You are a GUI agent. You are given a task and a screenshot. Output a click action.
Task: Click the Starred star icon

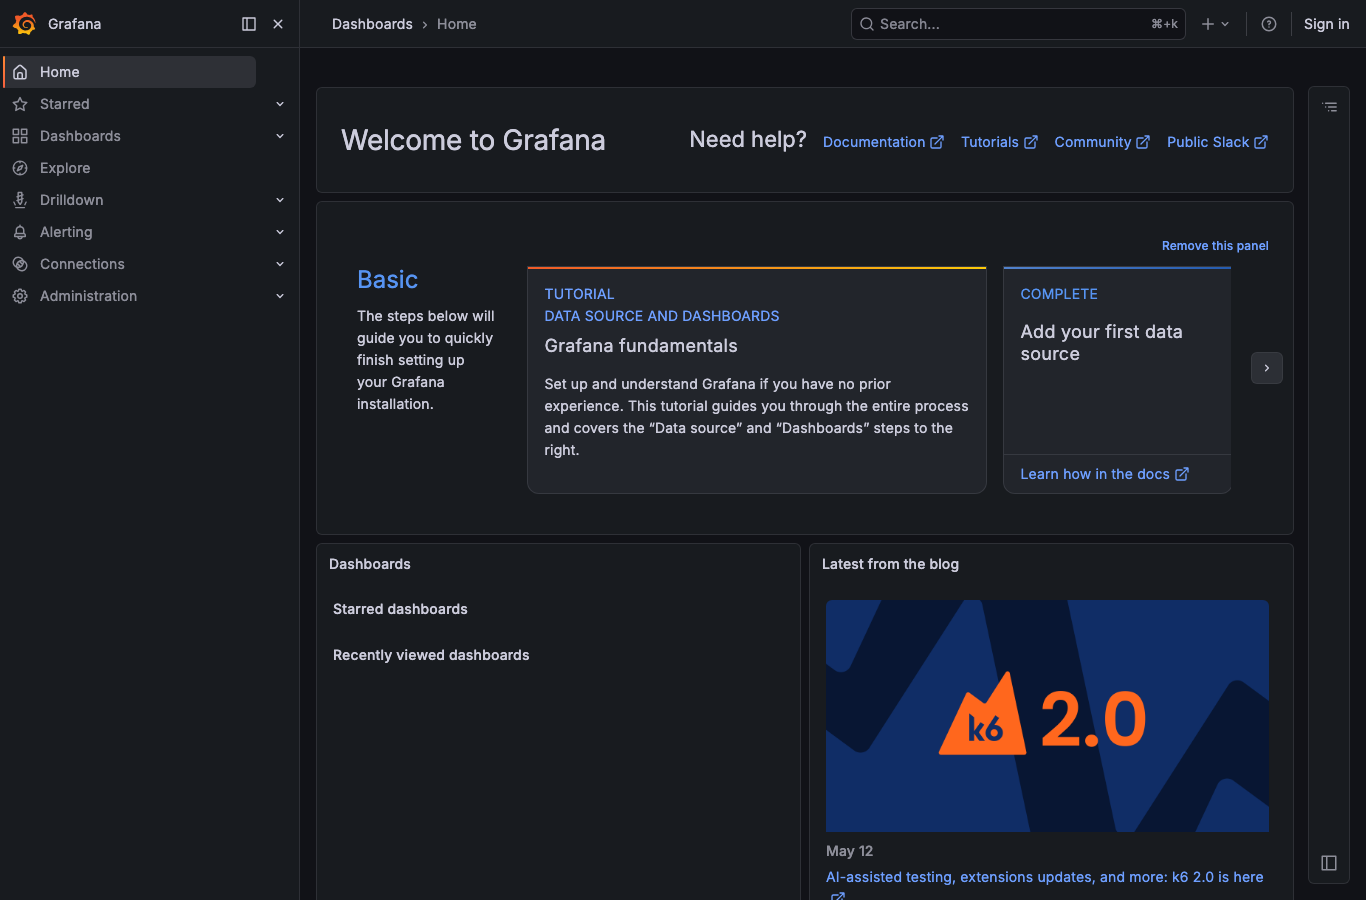[x=20, y=104]
